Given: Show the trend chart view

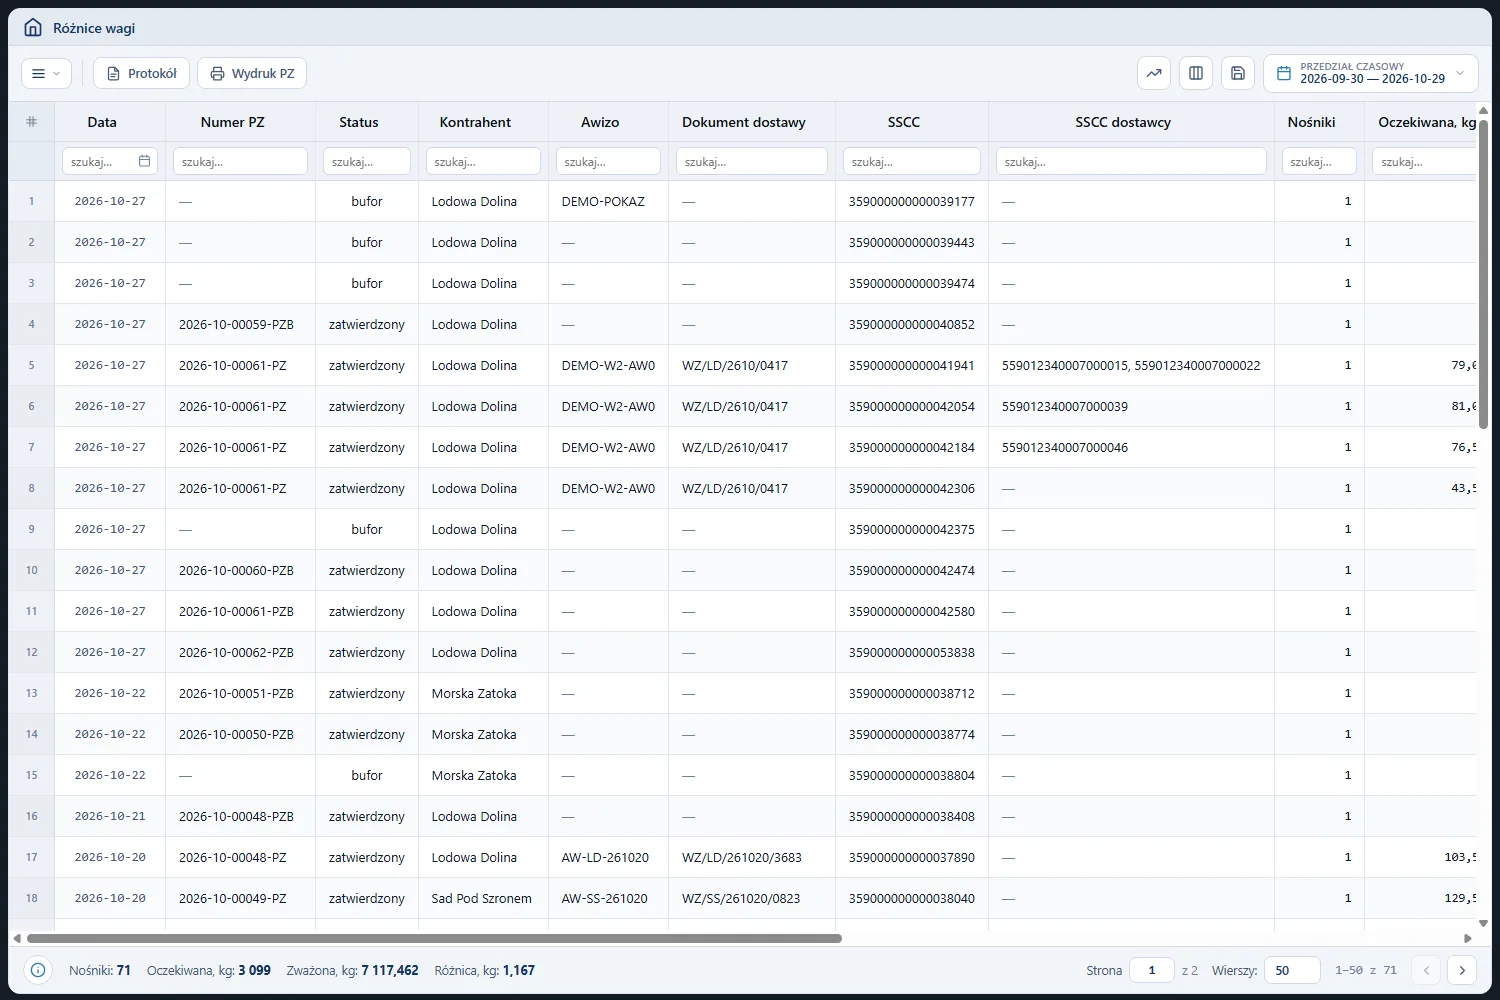Looking at the screenshot, I should click(1154, 73).
